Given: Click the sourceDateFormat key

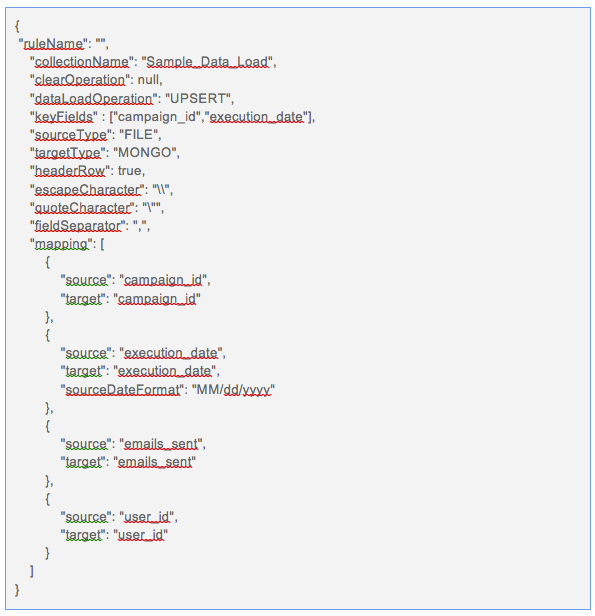Looking at the screenshot, I should pos(122,390).
